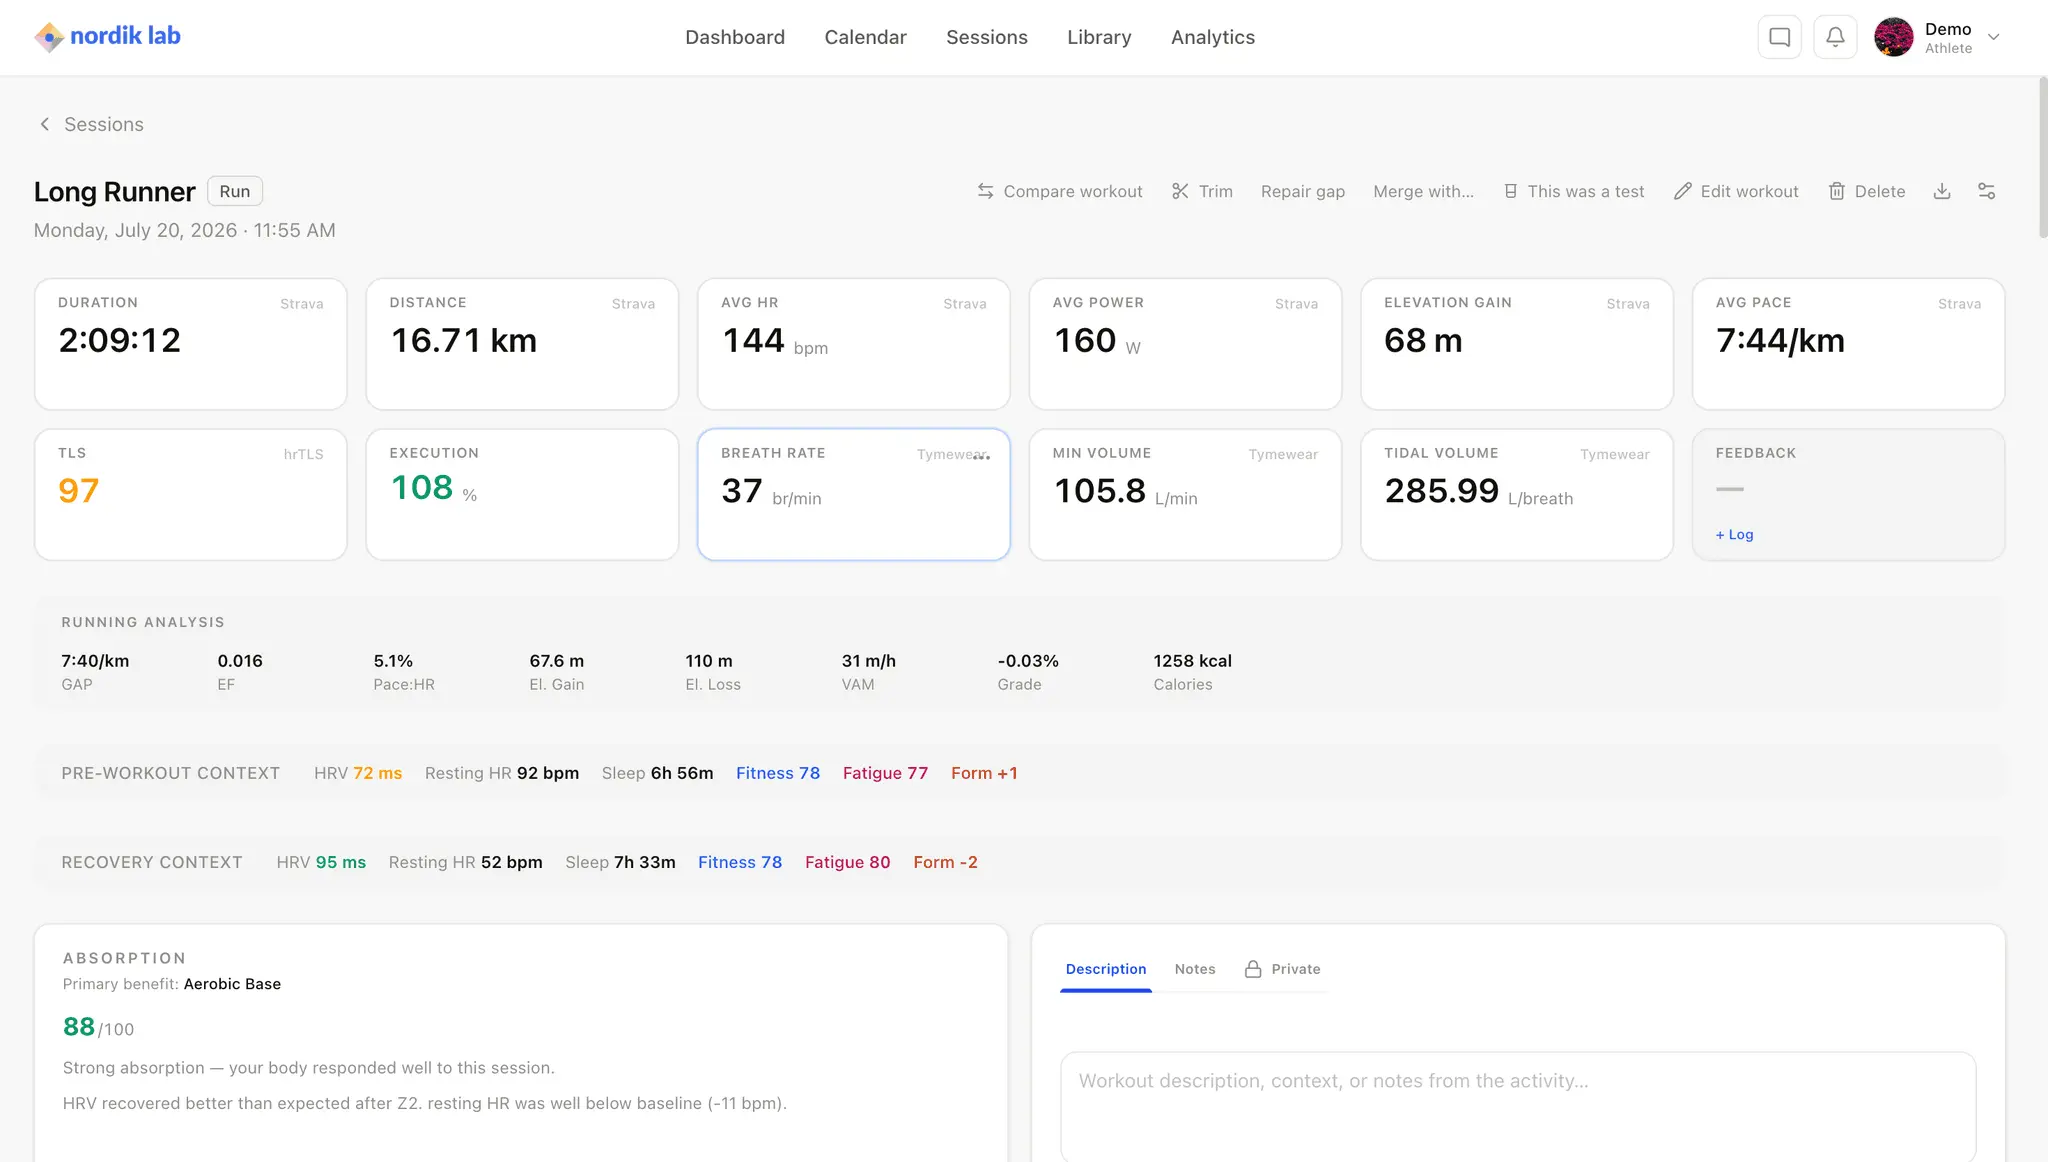Click Fatigue 80 in recovery context

pyautogui.click(x=847, y=862)
